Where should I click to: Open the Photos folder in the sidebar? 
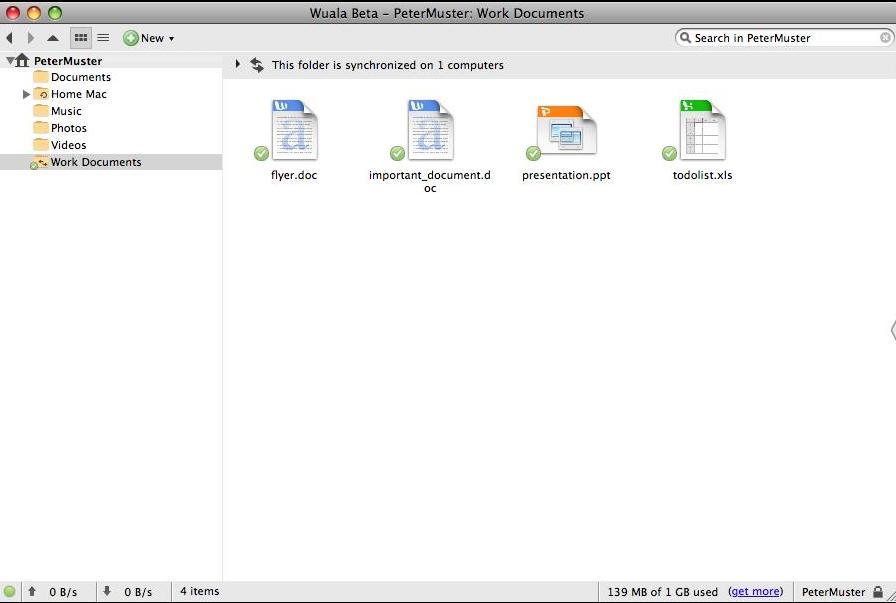pos(69,128)
